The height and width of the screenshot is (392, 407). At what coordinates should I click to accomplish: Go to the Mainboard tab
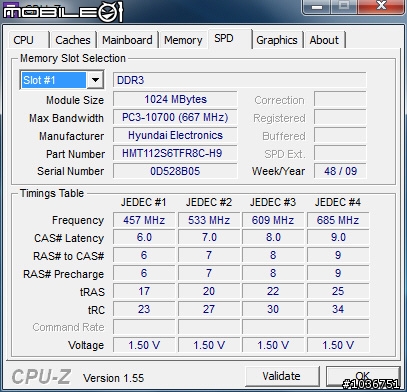click(127, 40)
